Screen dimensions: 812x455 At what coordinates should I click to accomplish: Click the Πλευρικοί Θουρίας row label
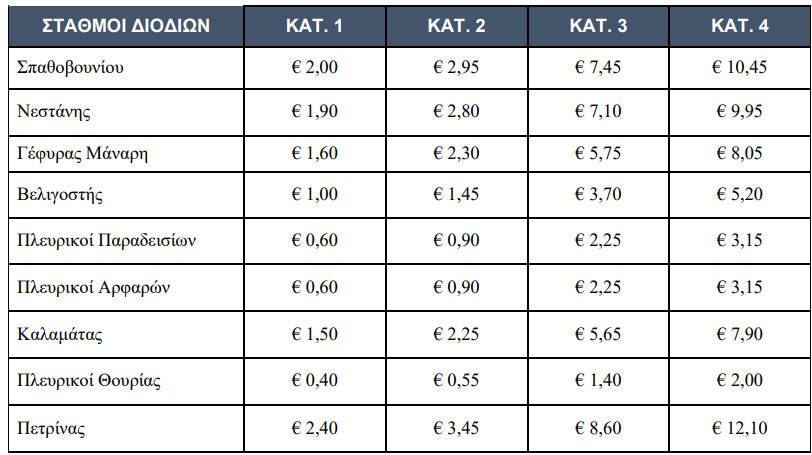click(x=89, y=381)
